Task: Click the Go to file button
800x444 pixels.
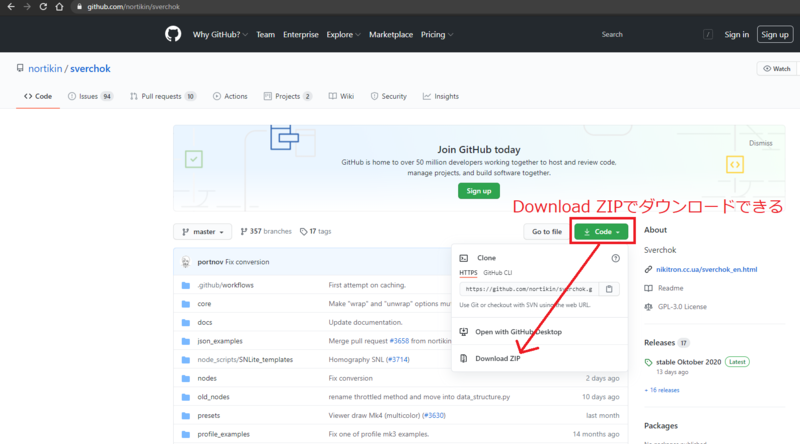Action: (546, 232)
